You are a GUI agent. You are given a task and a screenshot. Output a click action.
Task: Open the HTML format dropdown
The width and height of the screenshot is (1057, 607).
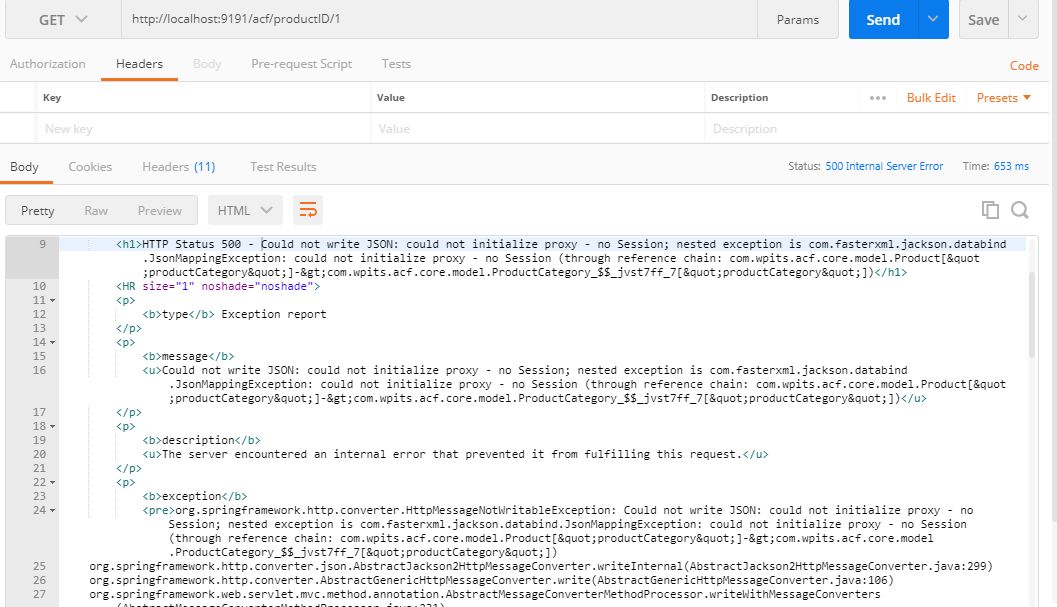(245, 210)
